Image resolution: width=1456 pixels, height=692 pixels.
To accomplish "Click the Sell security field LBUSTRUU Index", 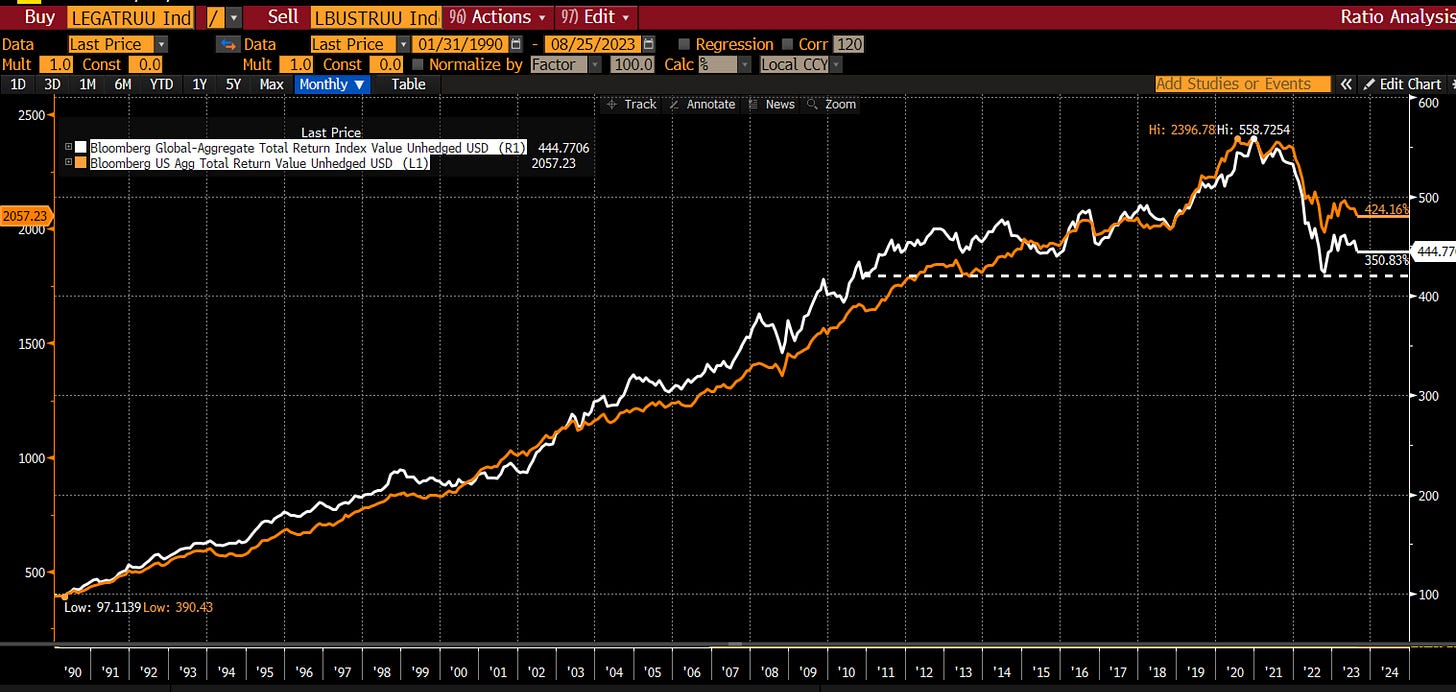I will coord(376,17).
